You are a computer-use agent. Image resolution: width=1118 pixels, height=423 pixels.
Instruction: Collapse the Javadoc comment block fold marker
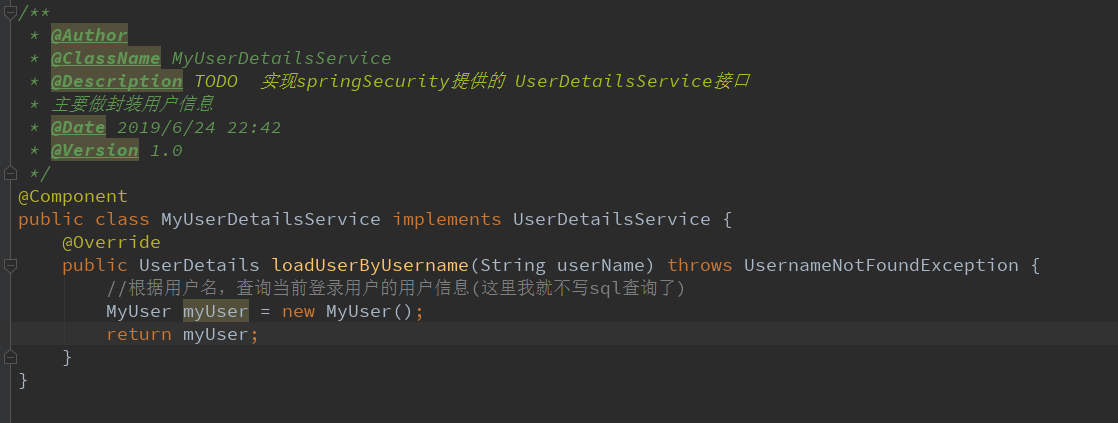pyautogui.click(x=10, y=12)
